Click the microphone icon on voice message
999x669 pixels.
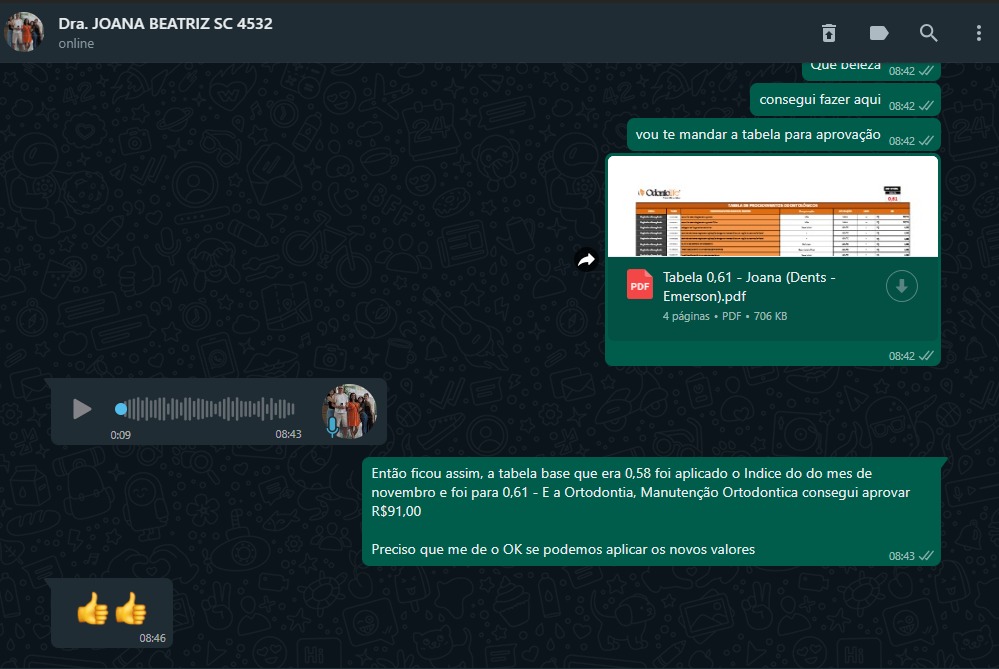[x=332, y=427]
